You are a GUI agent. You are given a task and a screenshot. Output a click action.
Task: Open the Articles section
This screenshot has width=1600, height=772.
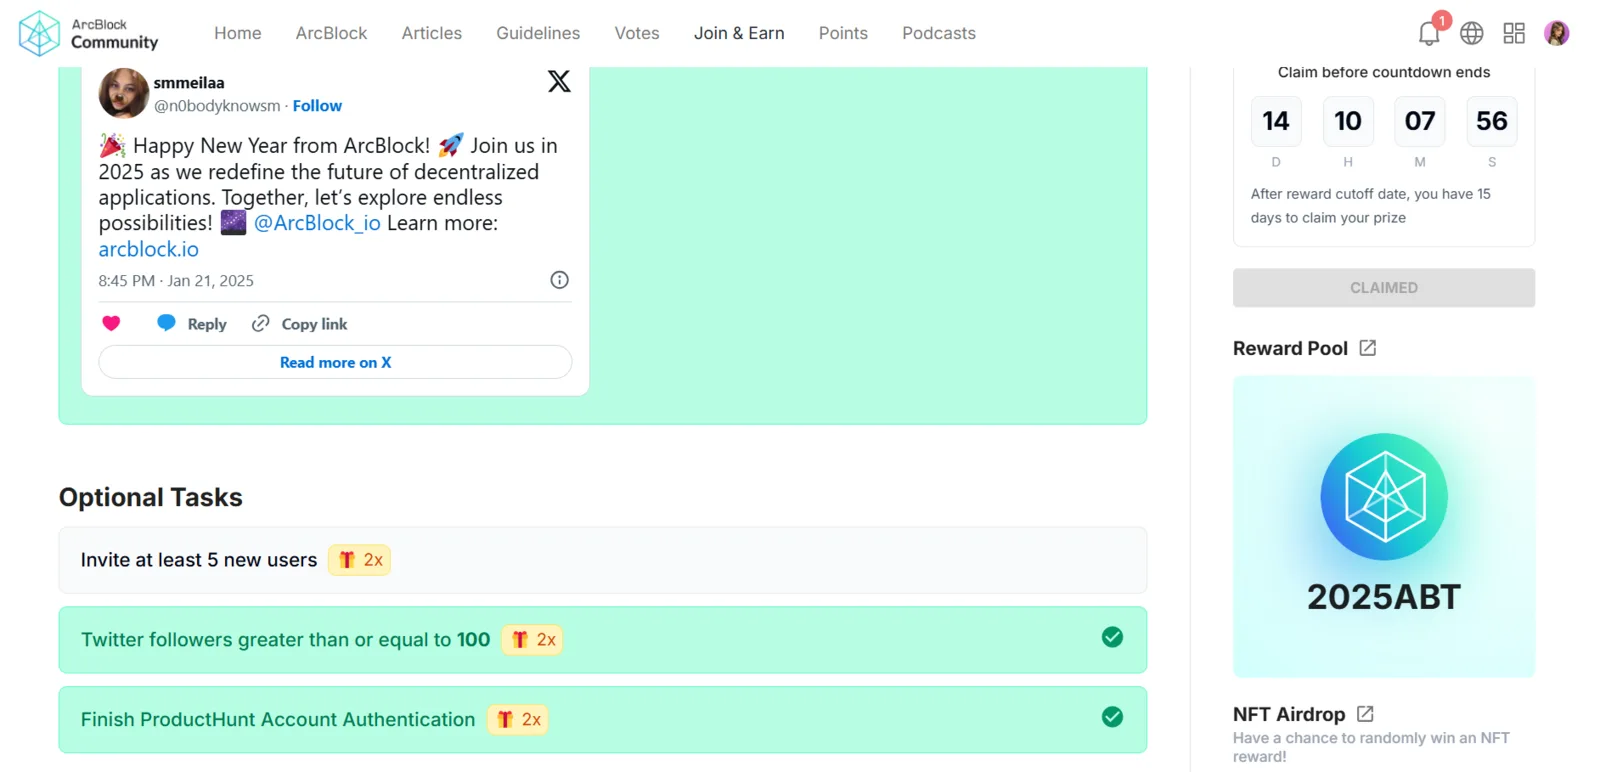(x=432, y=33)
